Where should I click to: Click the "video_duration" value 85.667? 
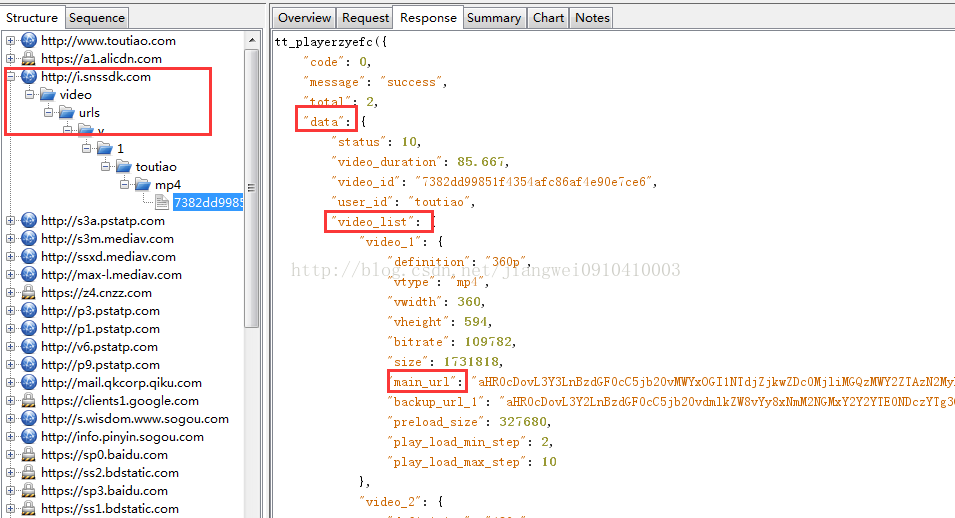481,161
